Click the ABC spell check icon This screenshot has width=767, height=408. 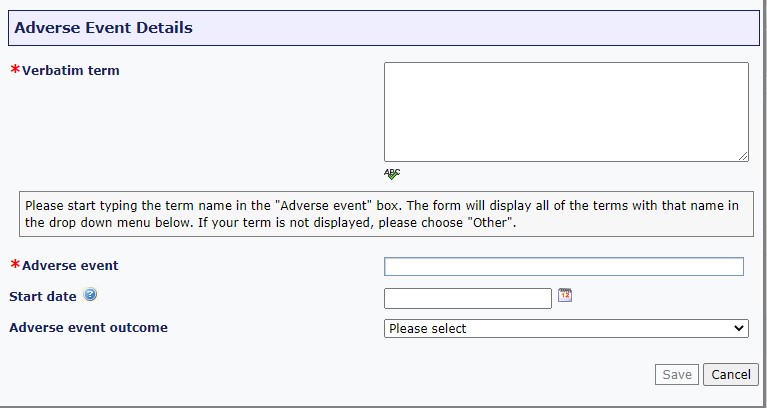(x=392, y=174)
